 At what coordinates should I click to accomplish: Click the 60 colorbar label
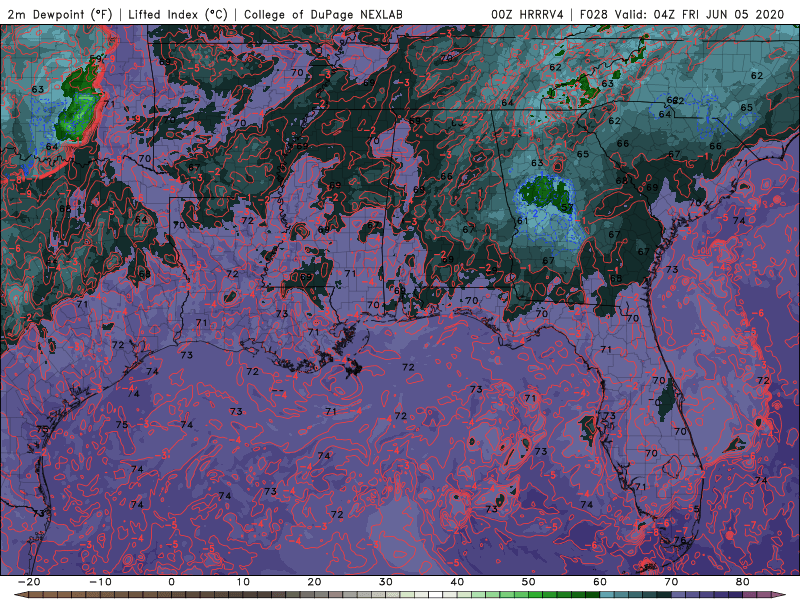pyautogui.click(x=600, y=582)
